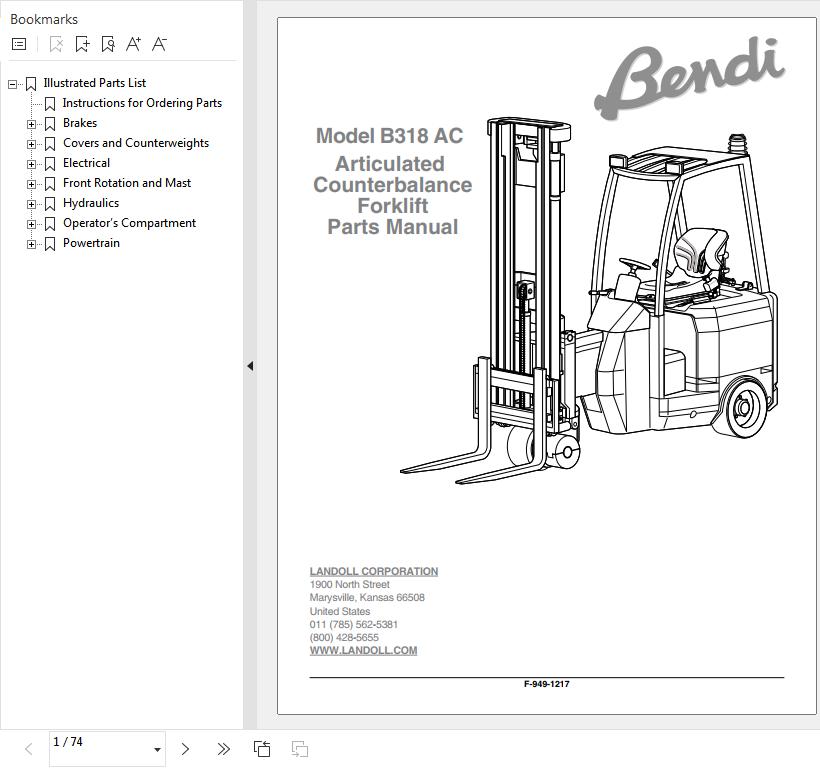Select the Brakes bookmark label
The image size is (820, 769).
point(80,123)
